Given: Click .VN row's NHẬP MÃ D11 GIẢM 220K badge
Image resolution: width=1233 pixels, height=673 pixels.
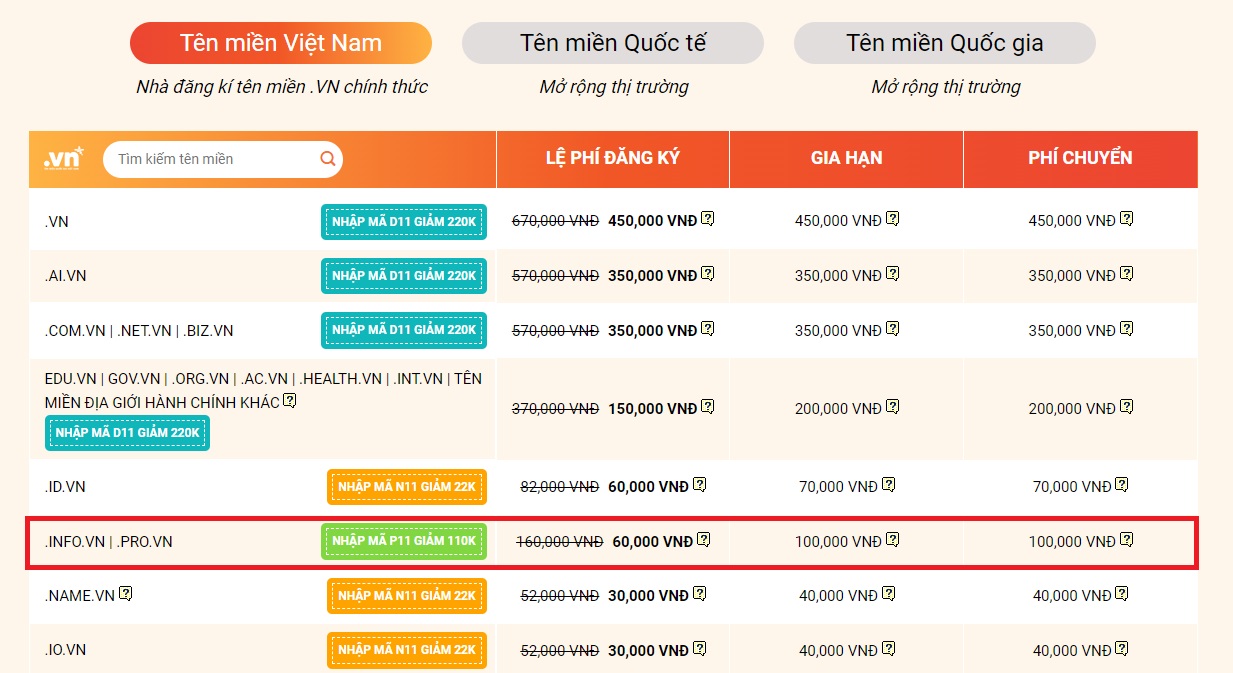Looking at the screenshot, I should (x=404, y=221).
